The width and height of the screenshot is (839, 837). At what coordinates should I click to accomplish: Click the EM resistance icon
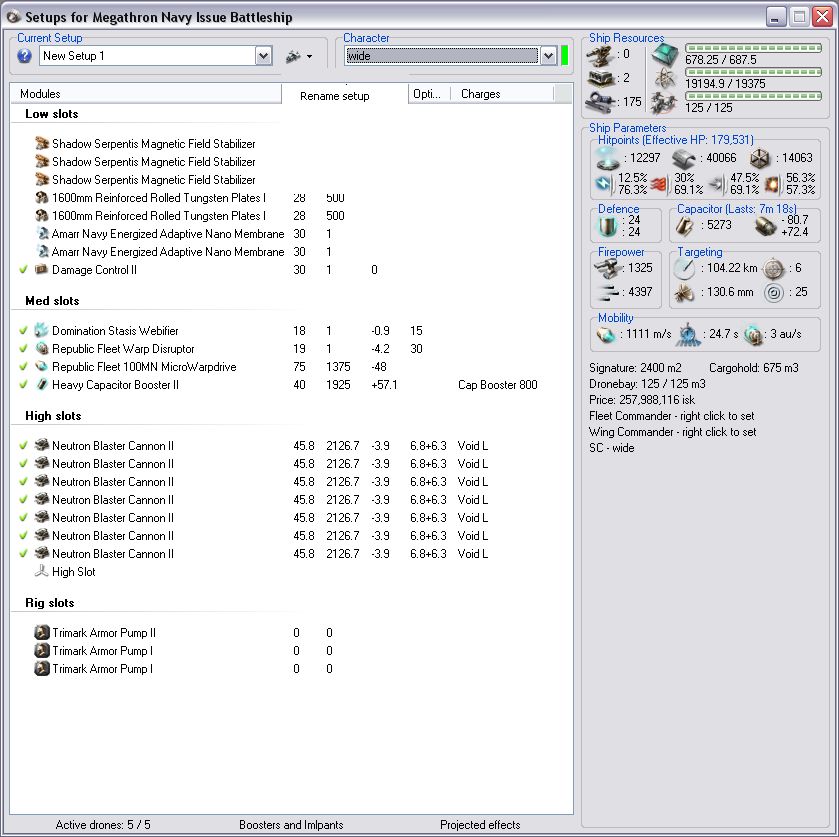coord(604,184)
